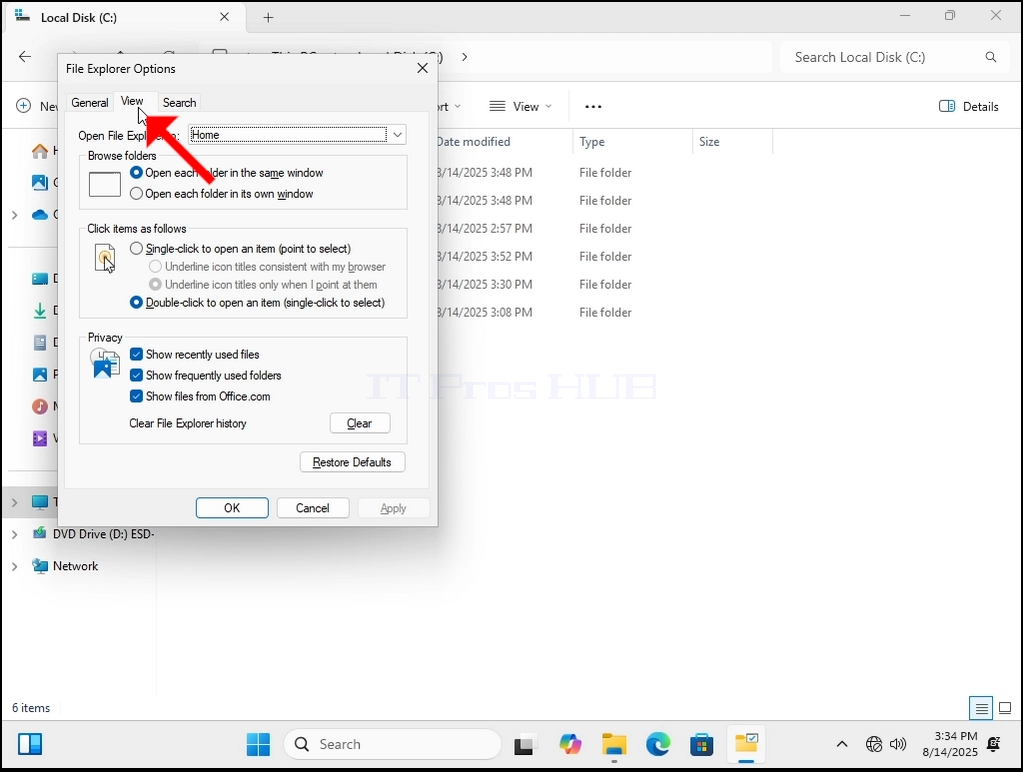Click the Downloads arrow icon in sidebar
1023x772 pixels.
[x=40, y=310]
